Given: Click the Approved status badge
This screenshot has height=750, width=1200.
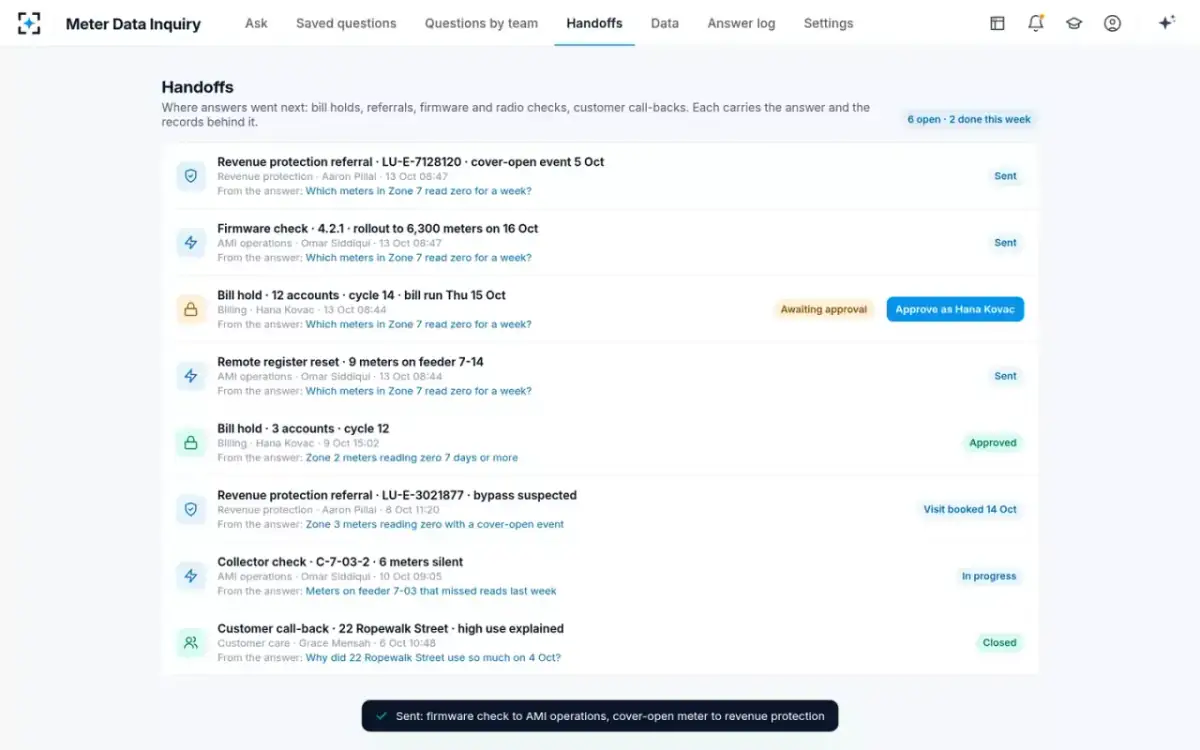Looking at the screenshot, I should coord(992,443).
